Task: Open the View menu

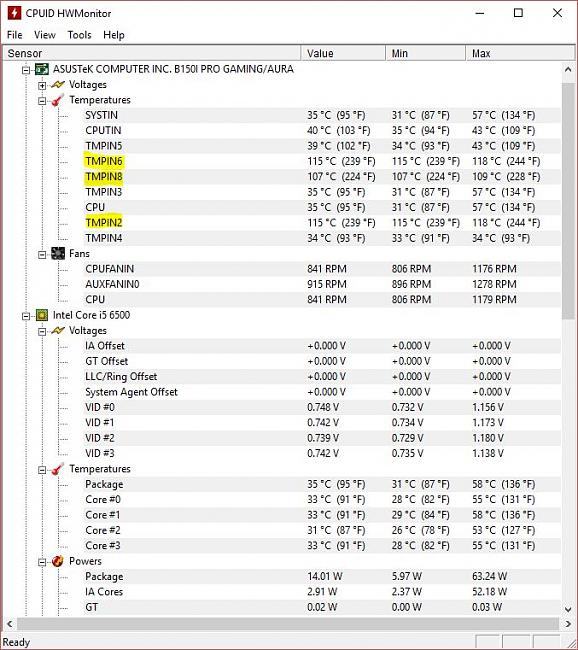Action: pos(45,35)
